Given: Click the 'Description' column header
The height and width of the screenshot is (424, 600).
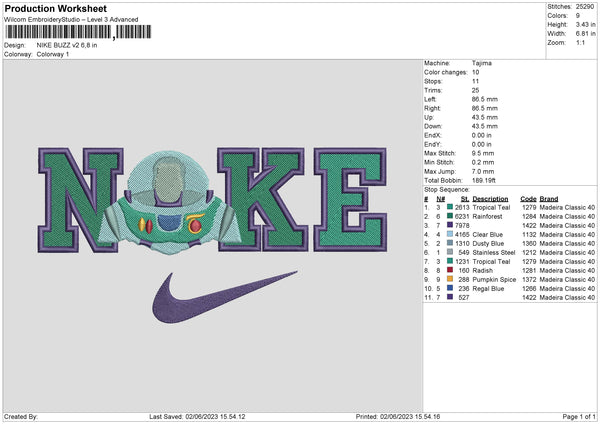Looking at the screenshot, I should tap(491, 199).
